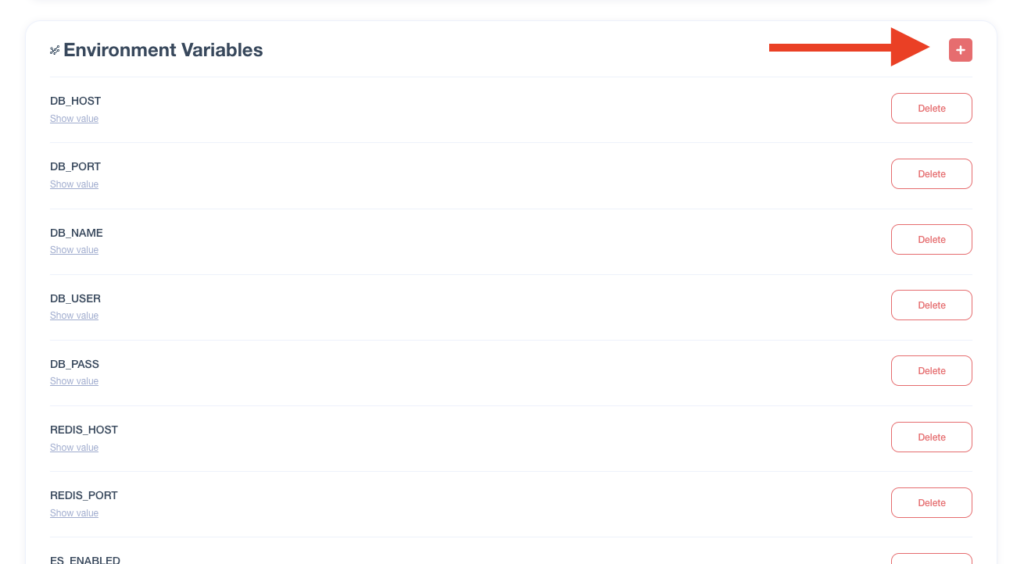Delete the DB_NAME variable
This screenshot has height=564, width=1024.
[931, 240]
